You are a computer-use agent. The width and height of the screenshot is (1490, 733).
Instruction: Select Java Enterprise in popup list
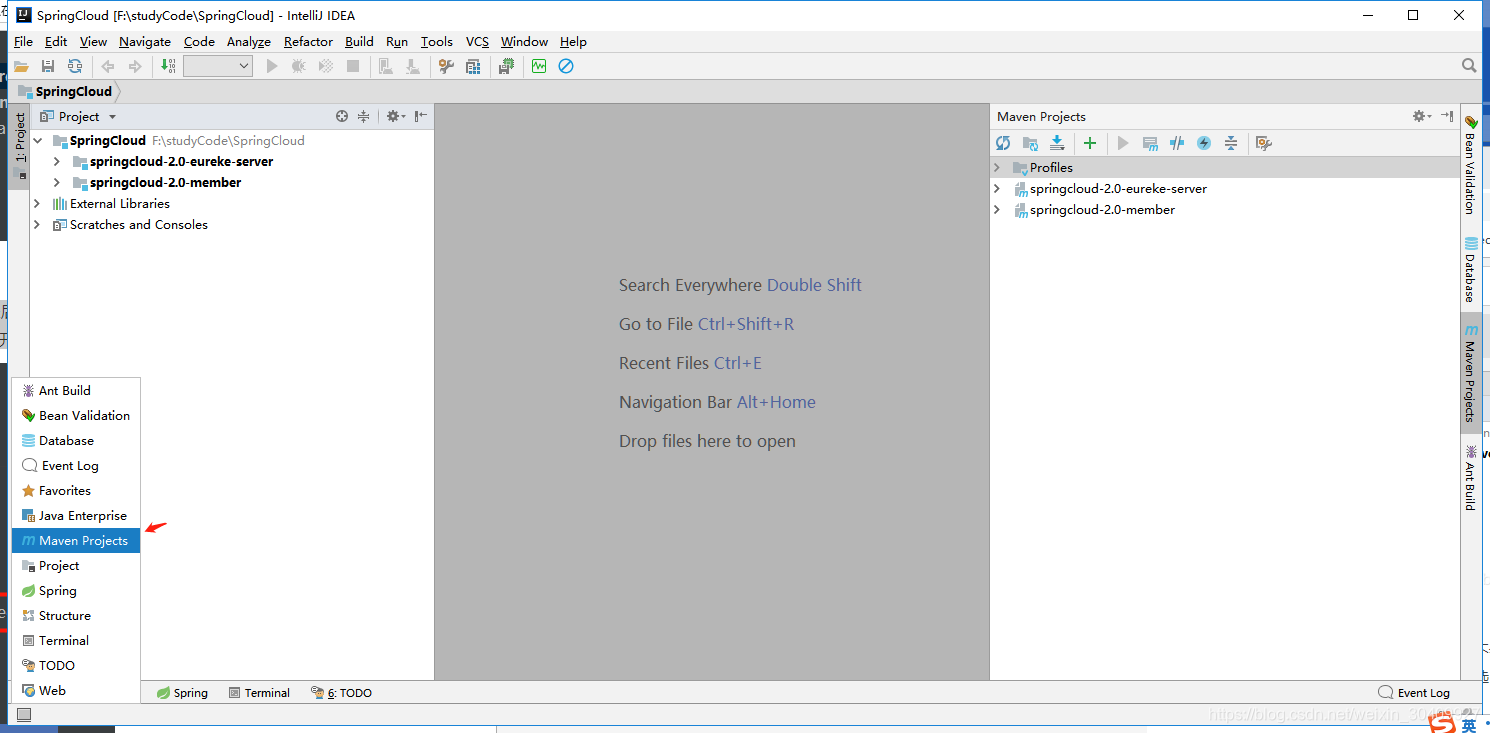(76, 515)
